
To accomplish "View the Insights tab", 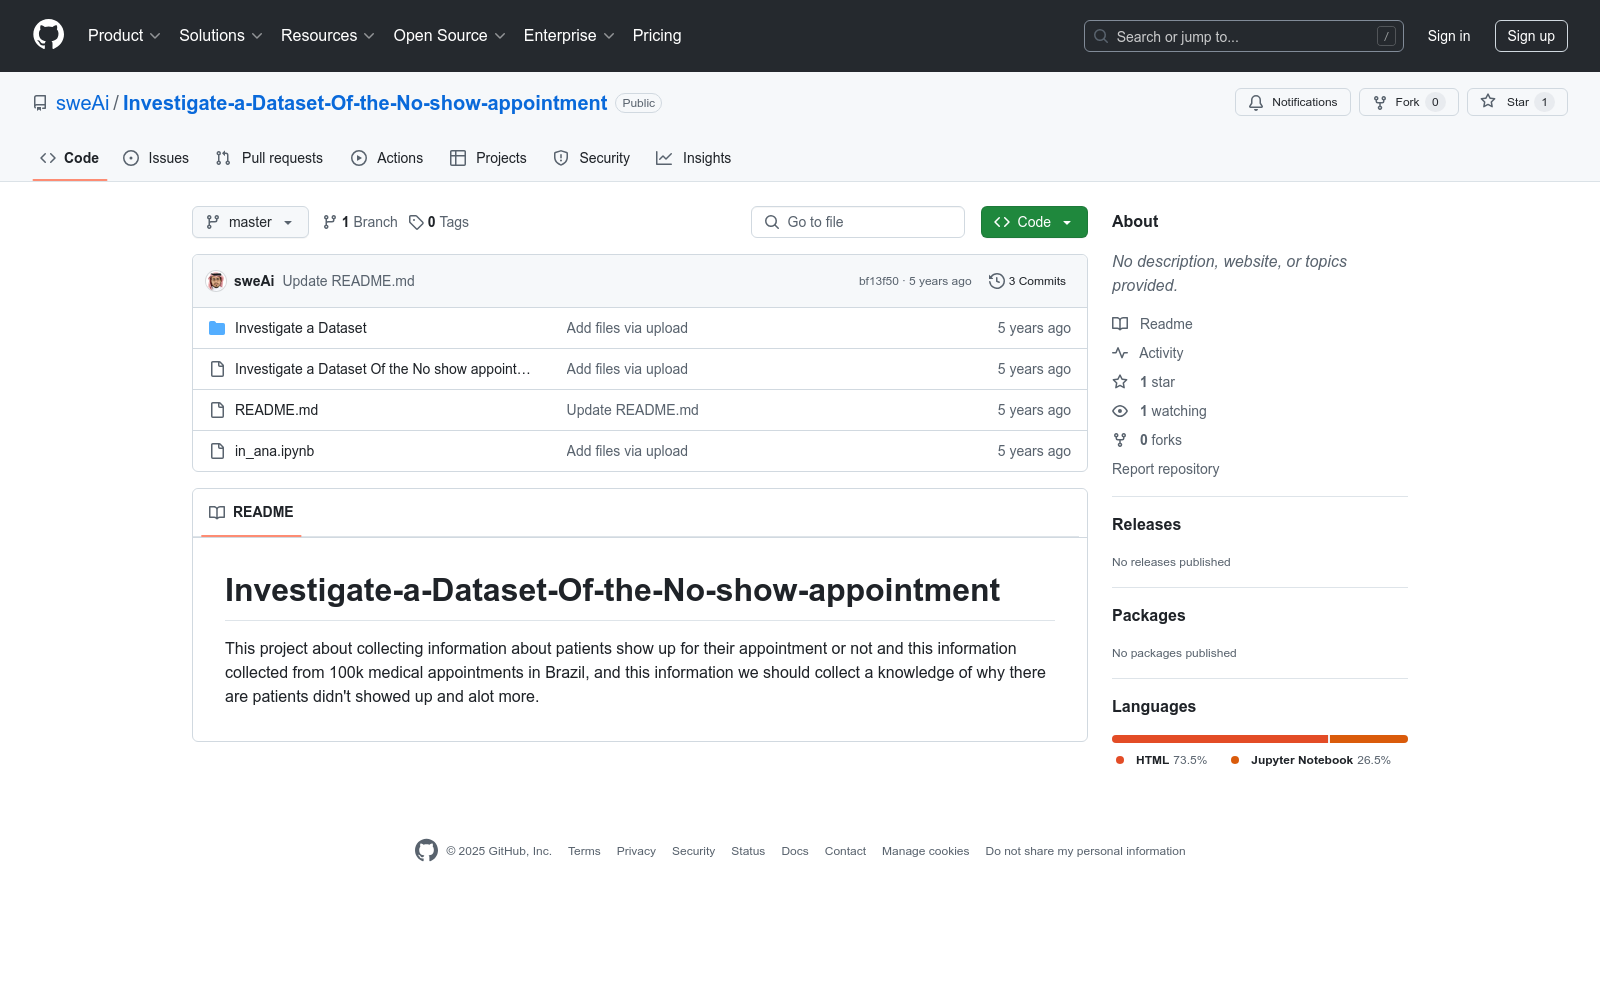I will pyautogui.click(x=694, y=158).
